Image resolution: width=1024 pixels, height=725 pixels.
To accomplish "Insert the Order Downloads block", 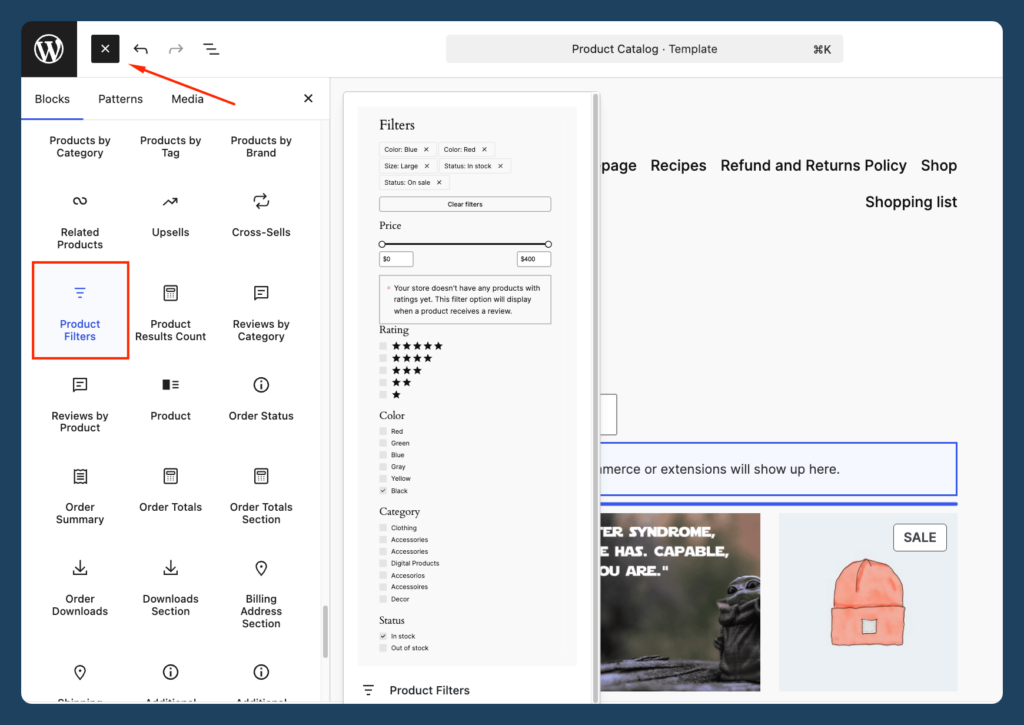I will (80, 587).
